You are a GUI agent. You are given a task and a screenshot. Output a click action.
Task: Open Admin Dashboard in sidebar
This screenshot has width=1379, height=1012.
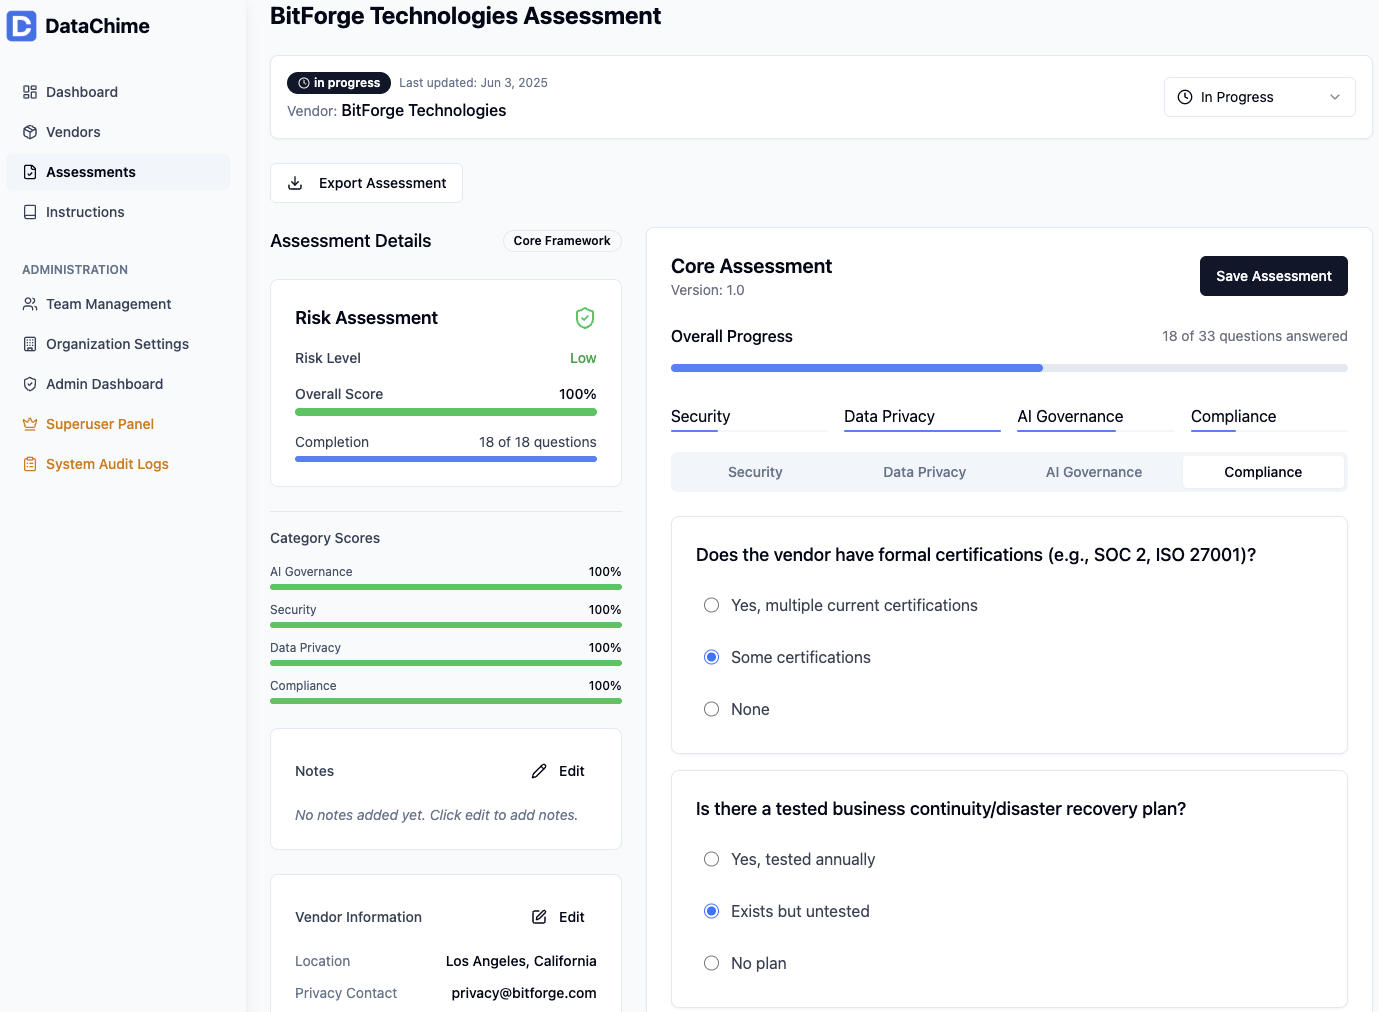(x=118, y=384)
